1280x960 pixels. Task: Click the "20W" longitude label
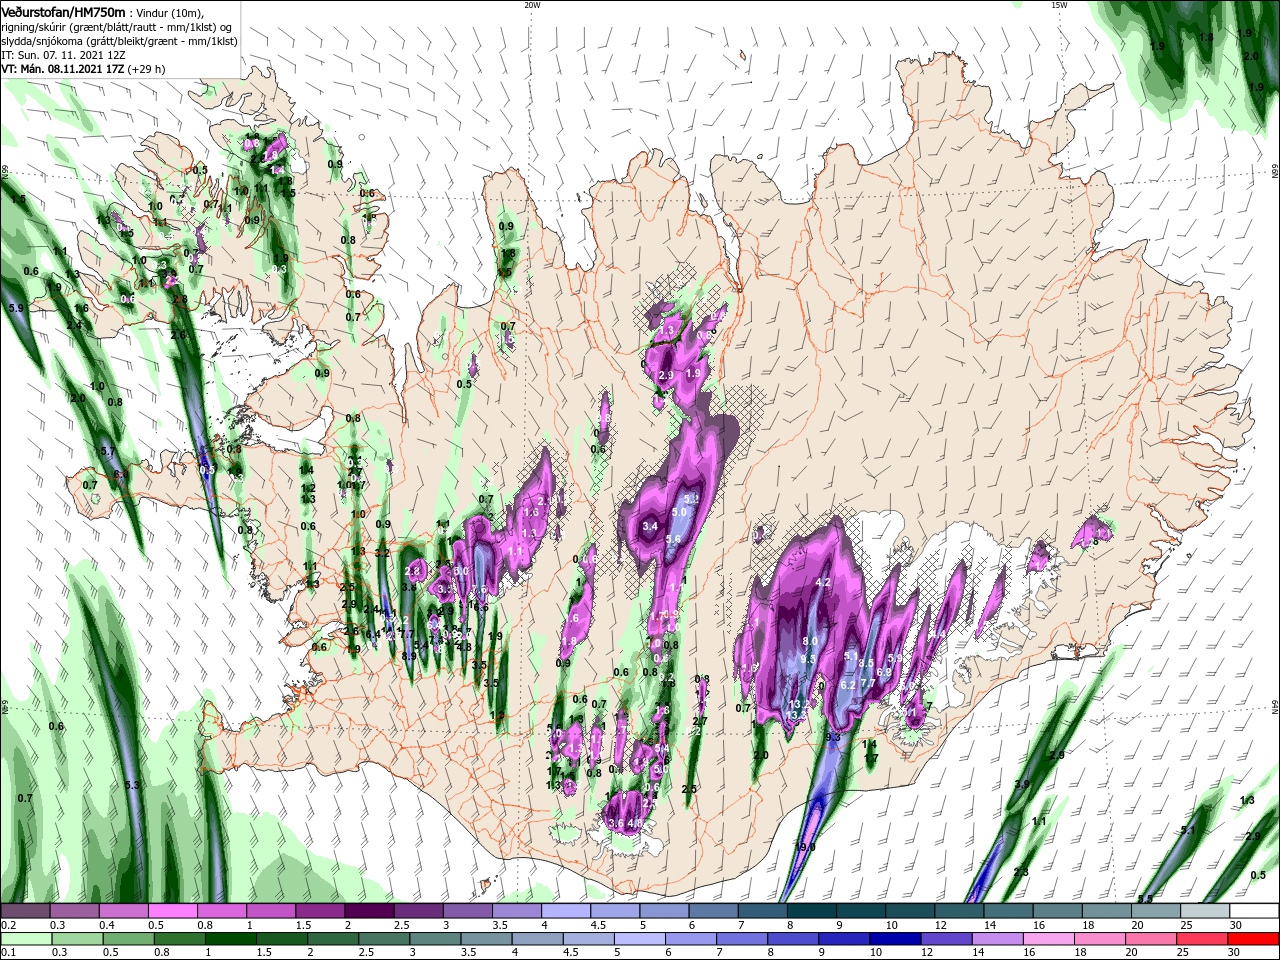tap(532, 5)
